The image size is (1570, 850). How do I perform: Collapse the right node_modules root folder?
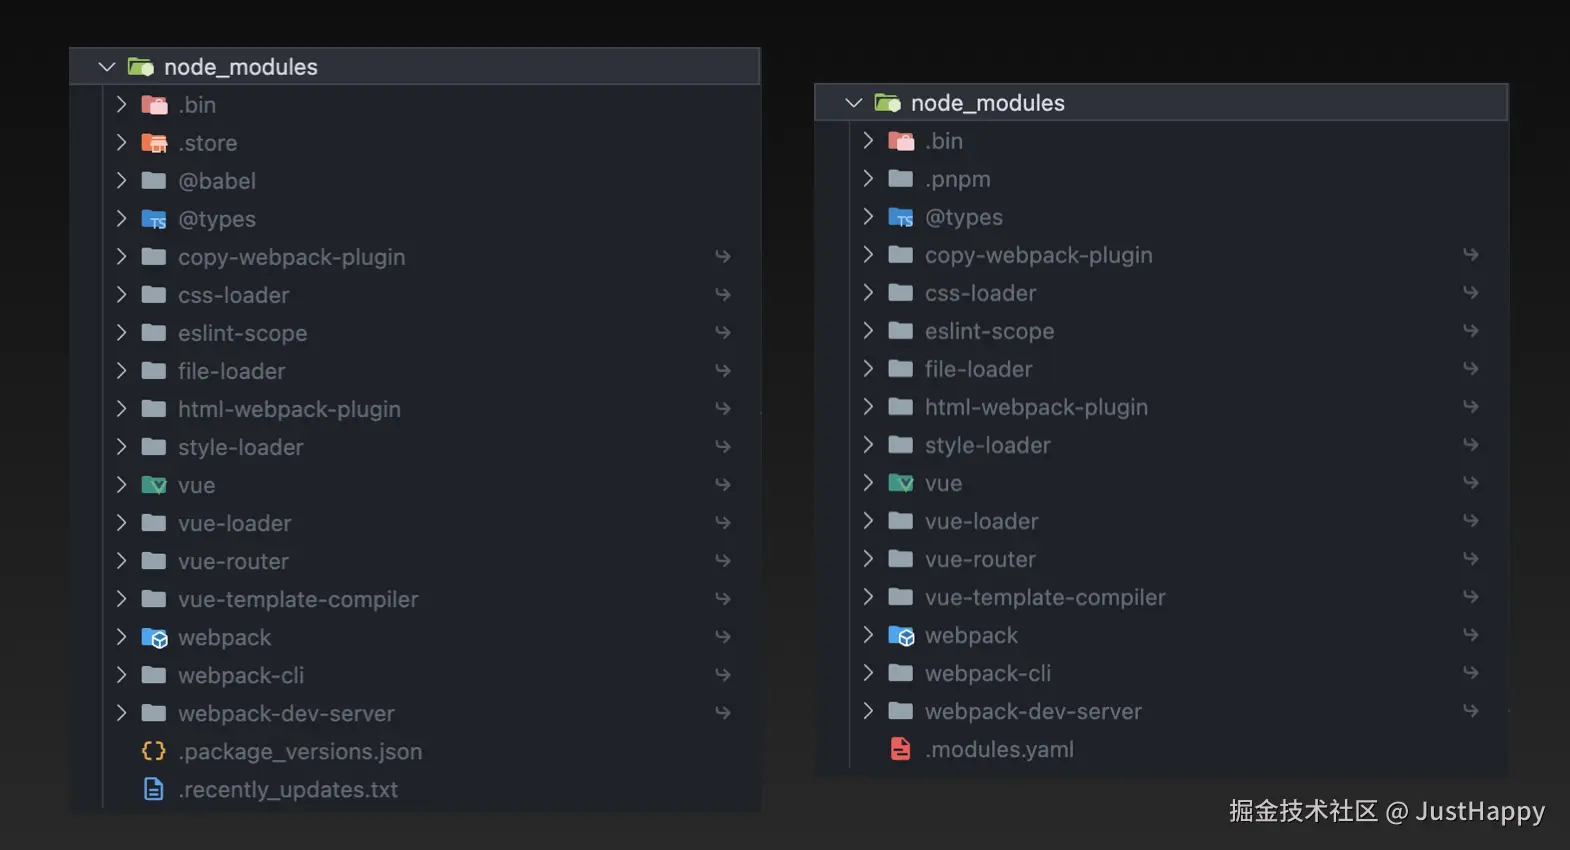(x=854, y=103)
